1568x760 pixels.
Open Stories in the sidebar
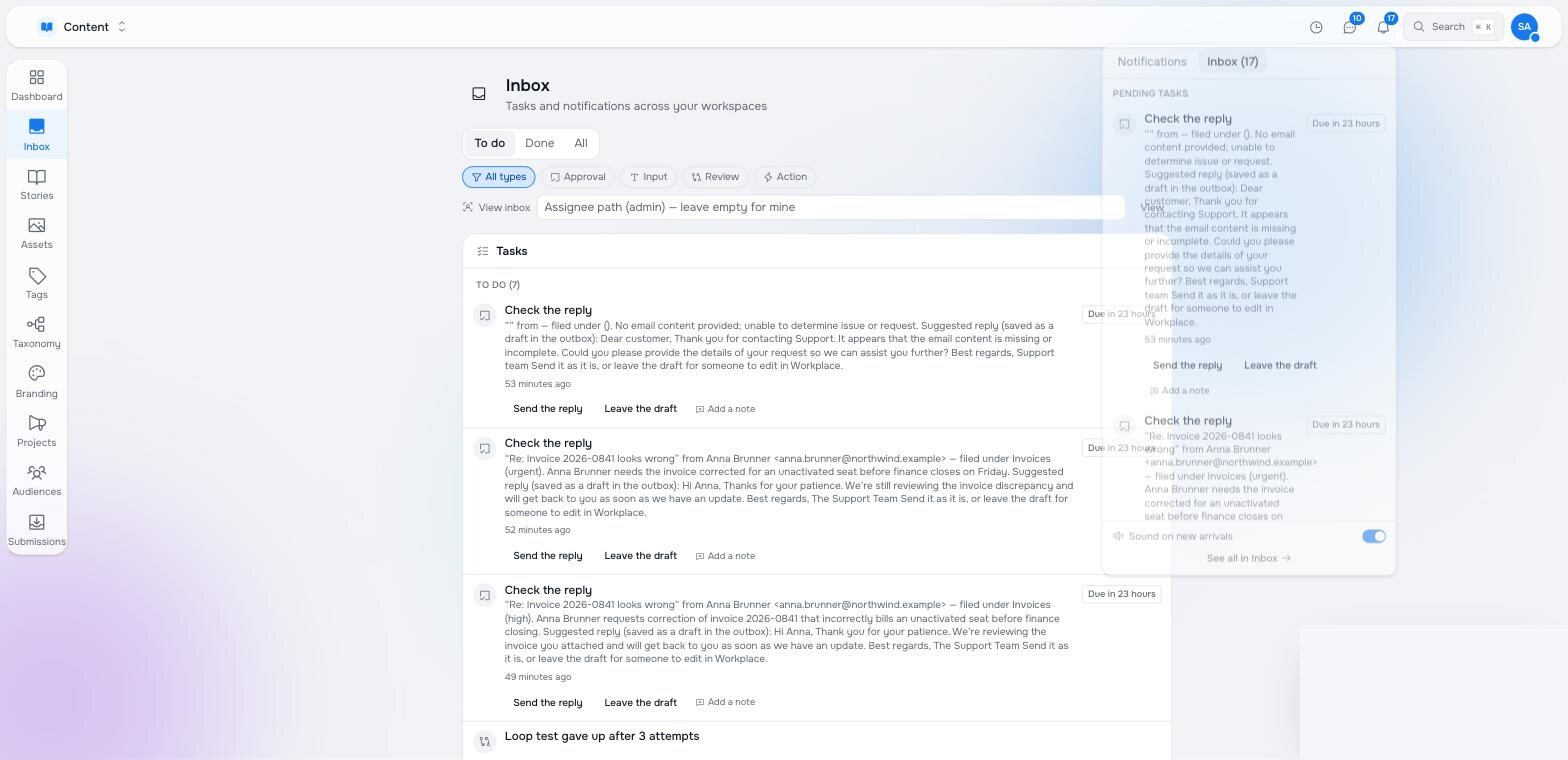click(37, 184)
